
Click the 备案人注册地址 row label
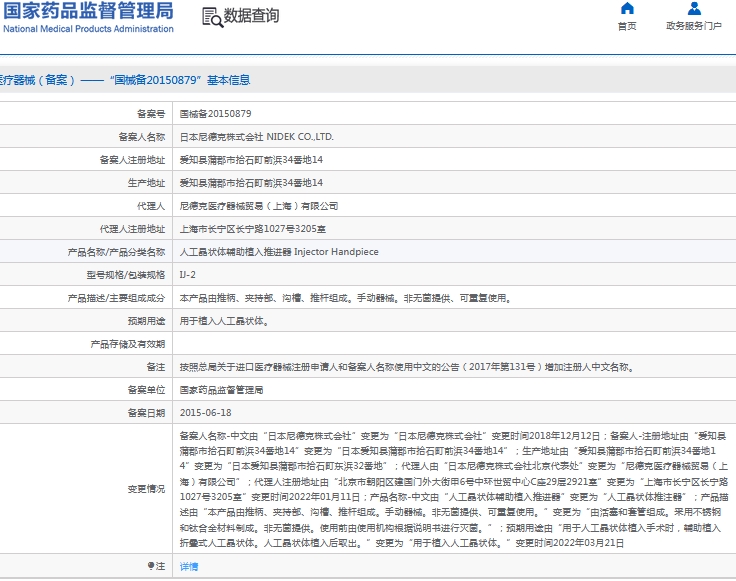[132, 160]
